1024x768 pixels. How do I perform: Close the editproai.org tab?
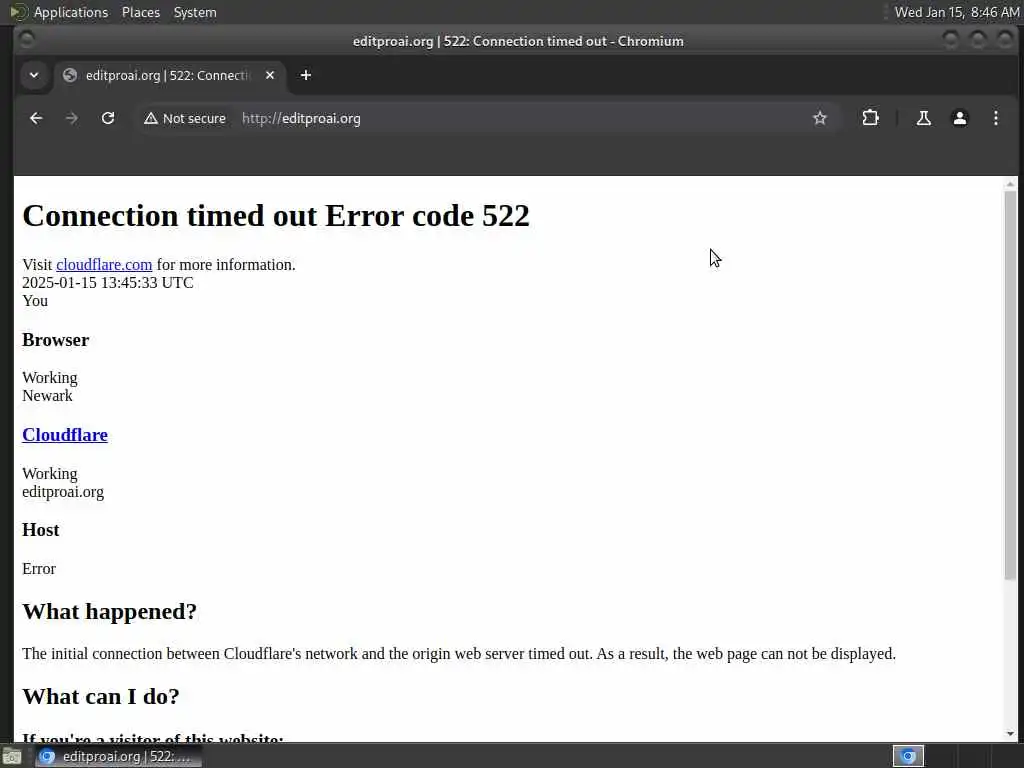pos(270,75)
